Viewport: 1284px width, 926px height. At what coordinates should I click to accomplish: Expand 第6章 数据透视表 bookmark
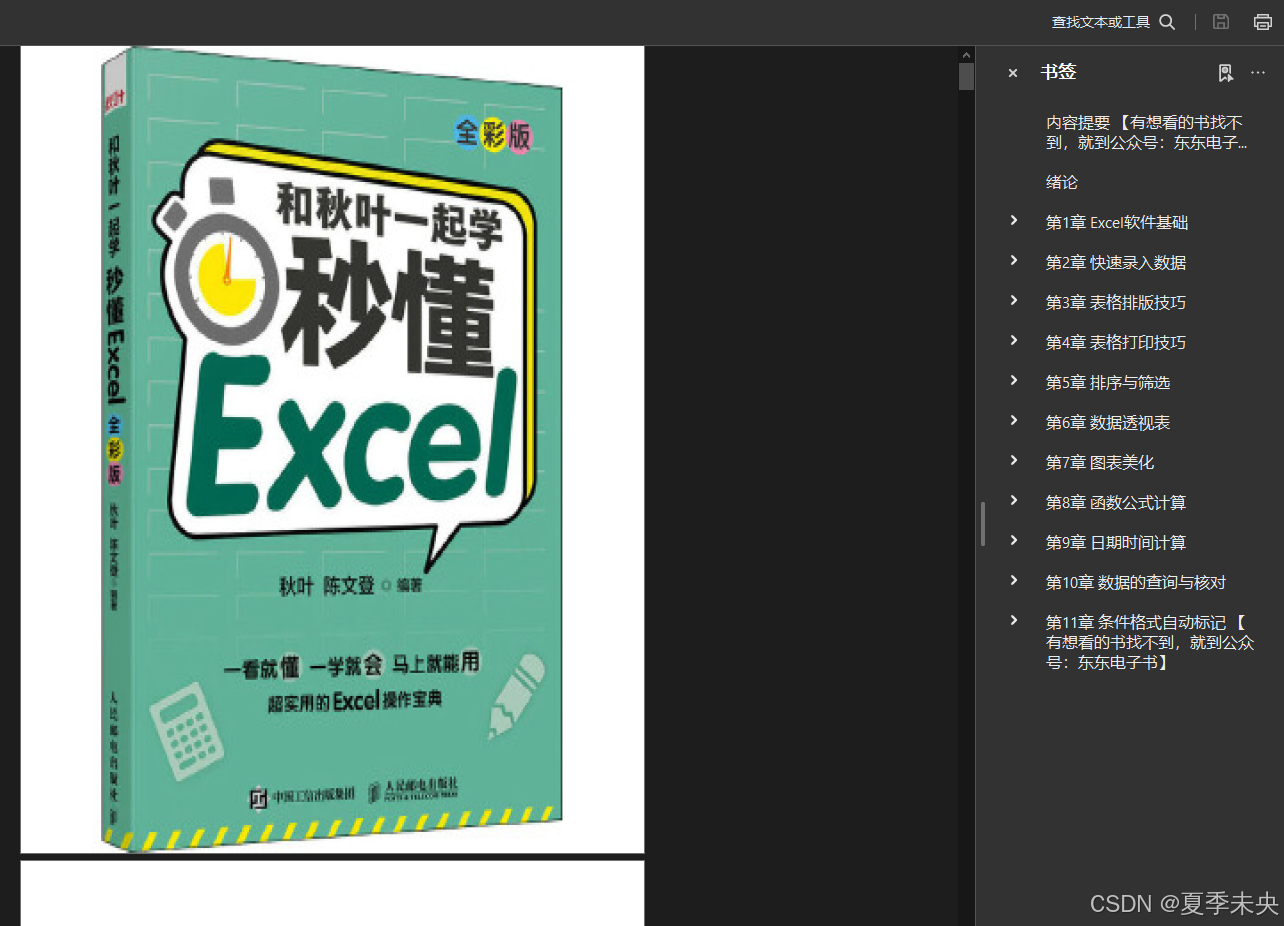coord(1014,421)
